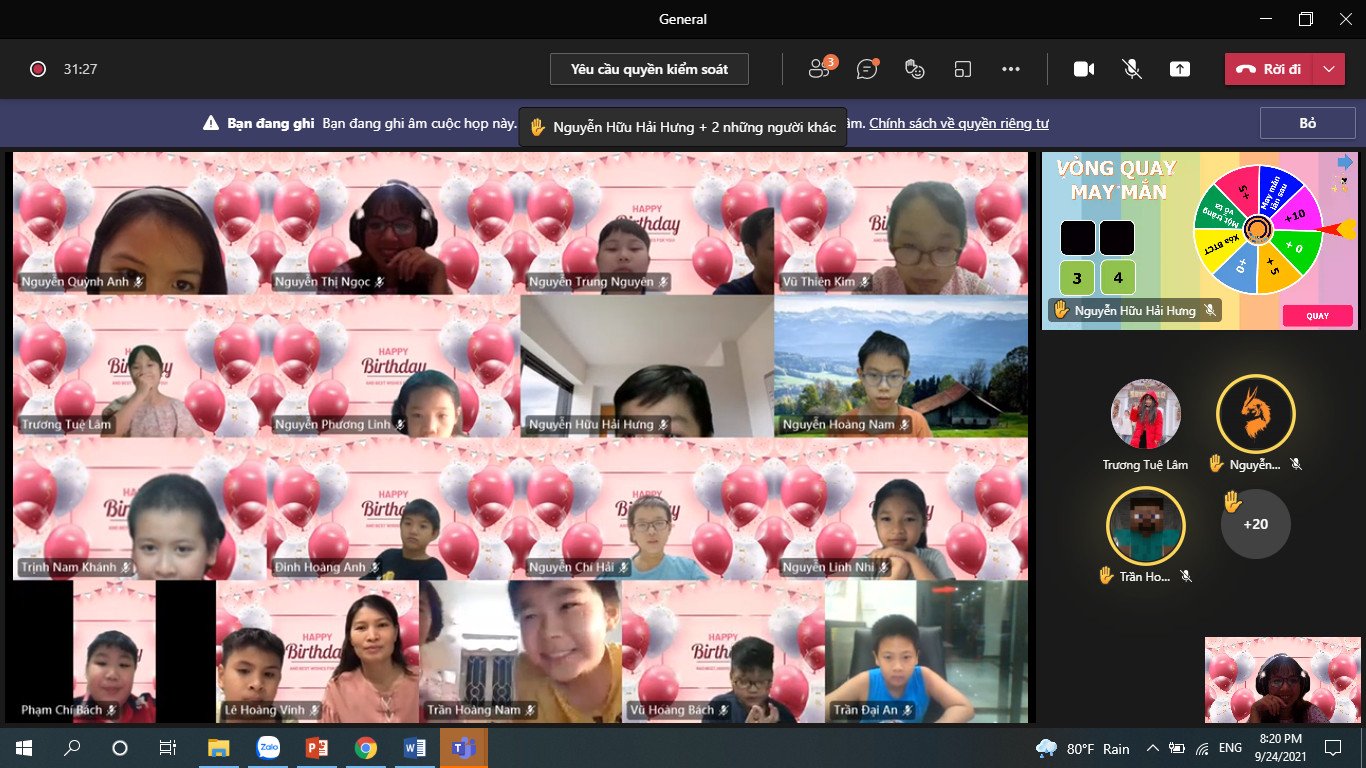Expand the Rời đi leave options arrow
The height and width of the screenshot is (768, 1366).
click(x=1328, y=69)
